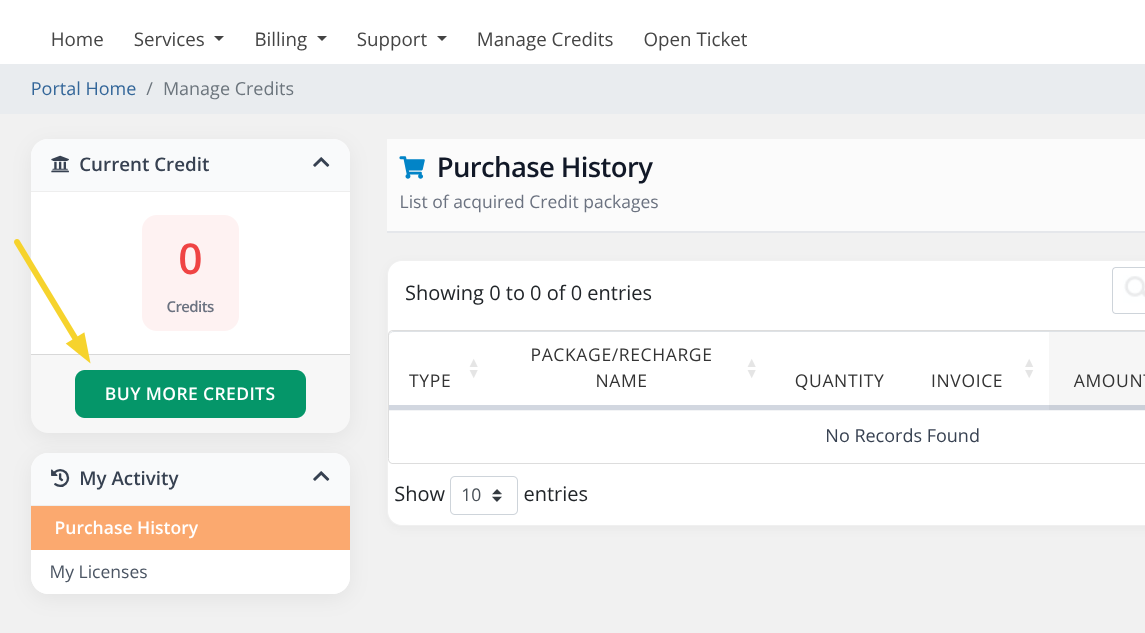Click the sort arrows next to TYPE column

click(x=474, y=368)
